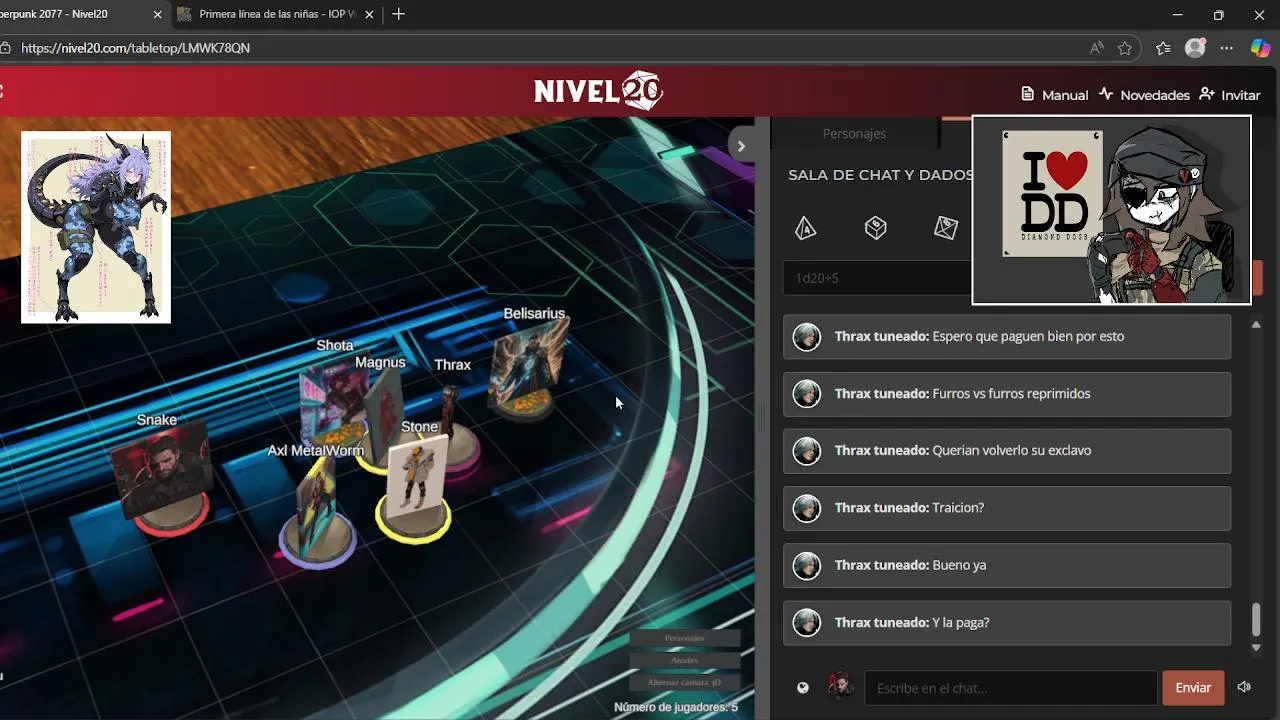Image resolution: width=1280 pixels, height=720 pixels.
Task: Open Manual document icon
Action: (1027, 94)
